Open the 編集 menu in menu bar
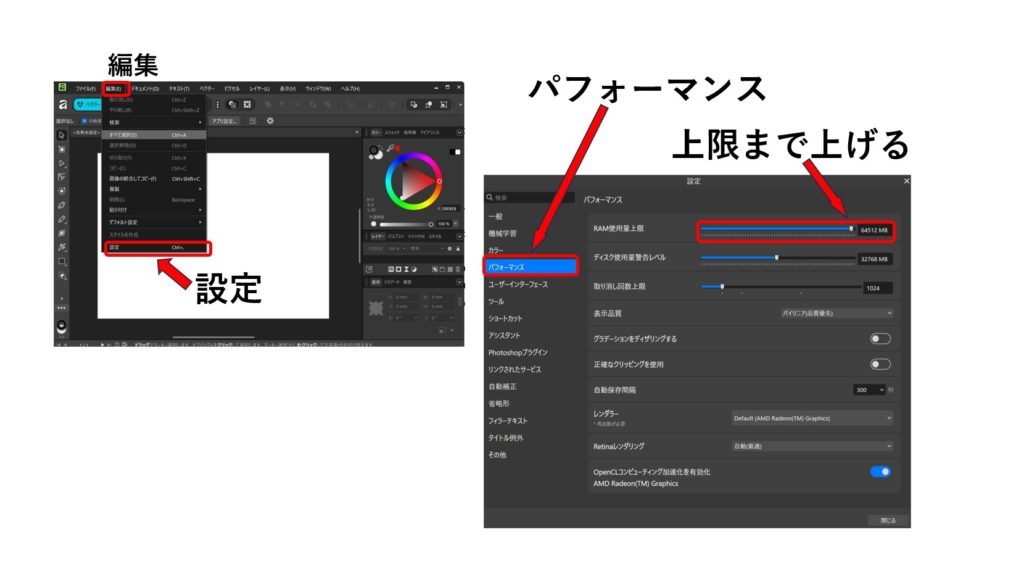Image resolution: width=1024 pixels, height=569 pixels. (114, 88)
